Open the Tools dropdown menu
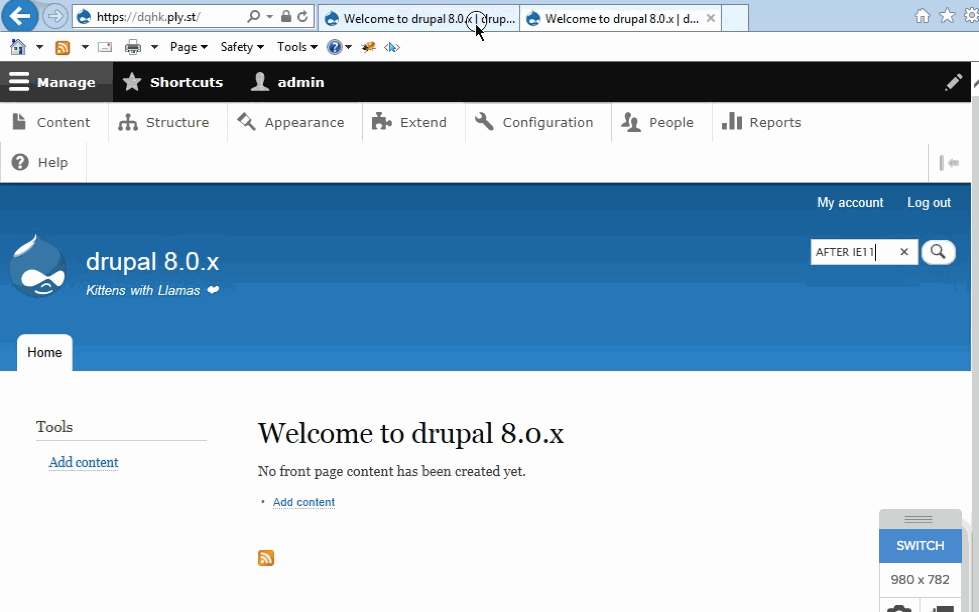The height and width of the screenshot is (612, 979). [297, 47]
